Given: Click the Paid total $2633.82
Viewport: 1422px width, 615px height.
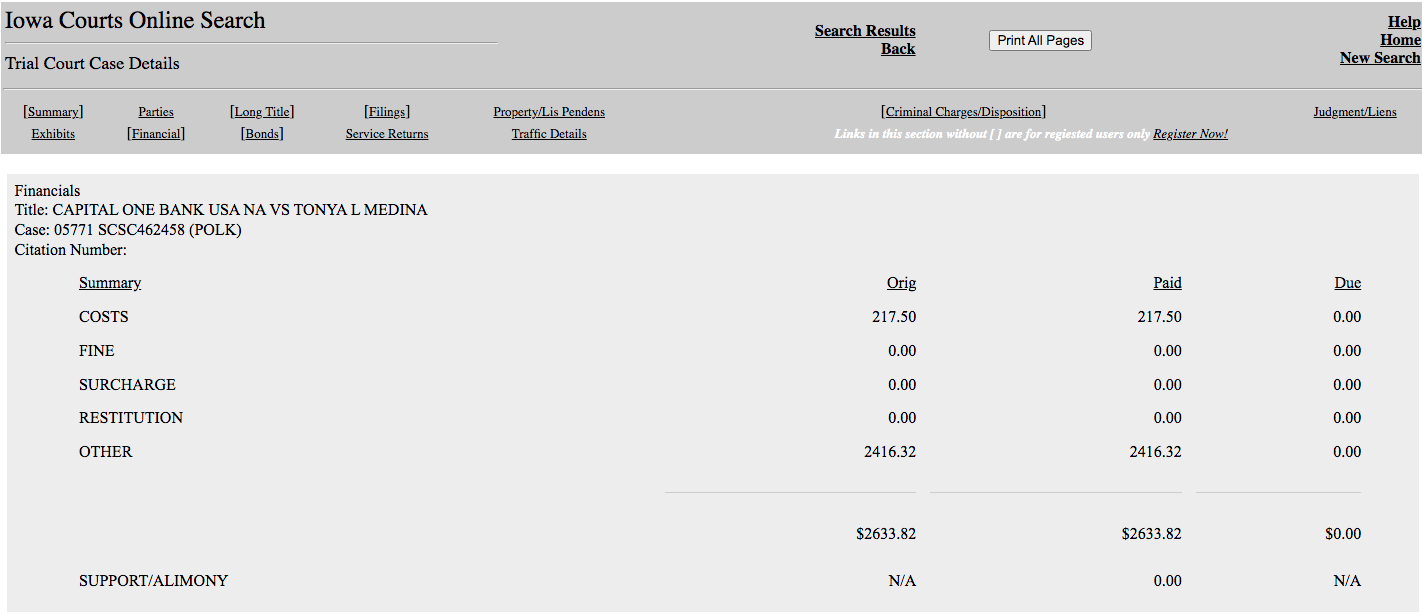Looking at the screenshot, I should 1152,534.
